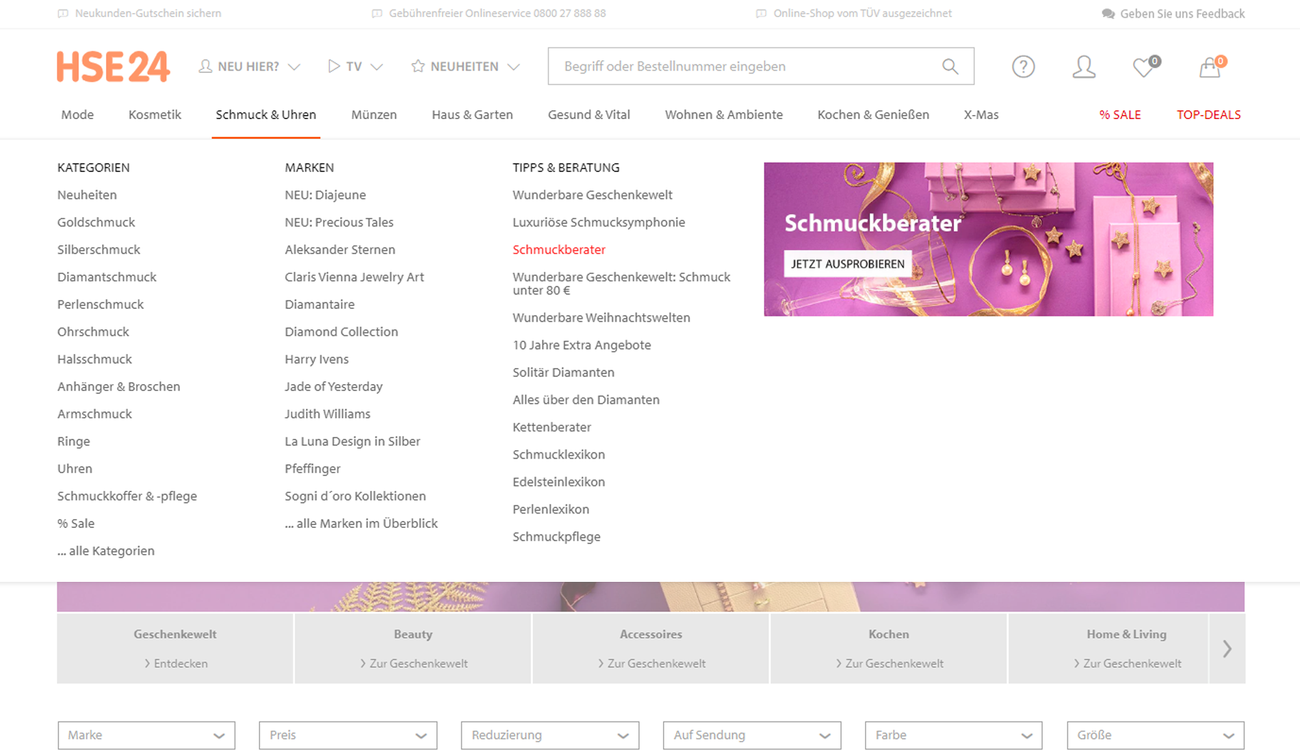Open the Diamantschmuck category link
The height and width of the screenshot is (753, 1300).
[107, 277]
